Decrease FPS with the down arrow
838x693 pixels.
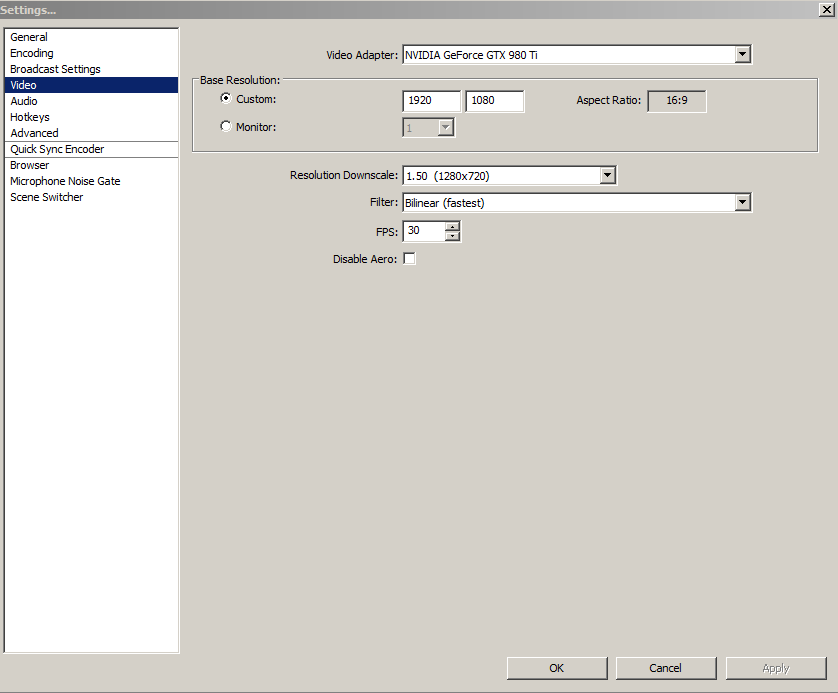point(453,236)
